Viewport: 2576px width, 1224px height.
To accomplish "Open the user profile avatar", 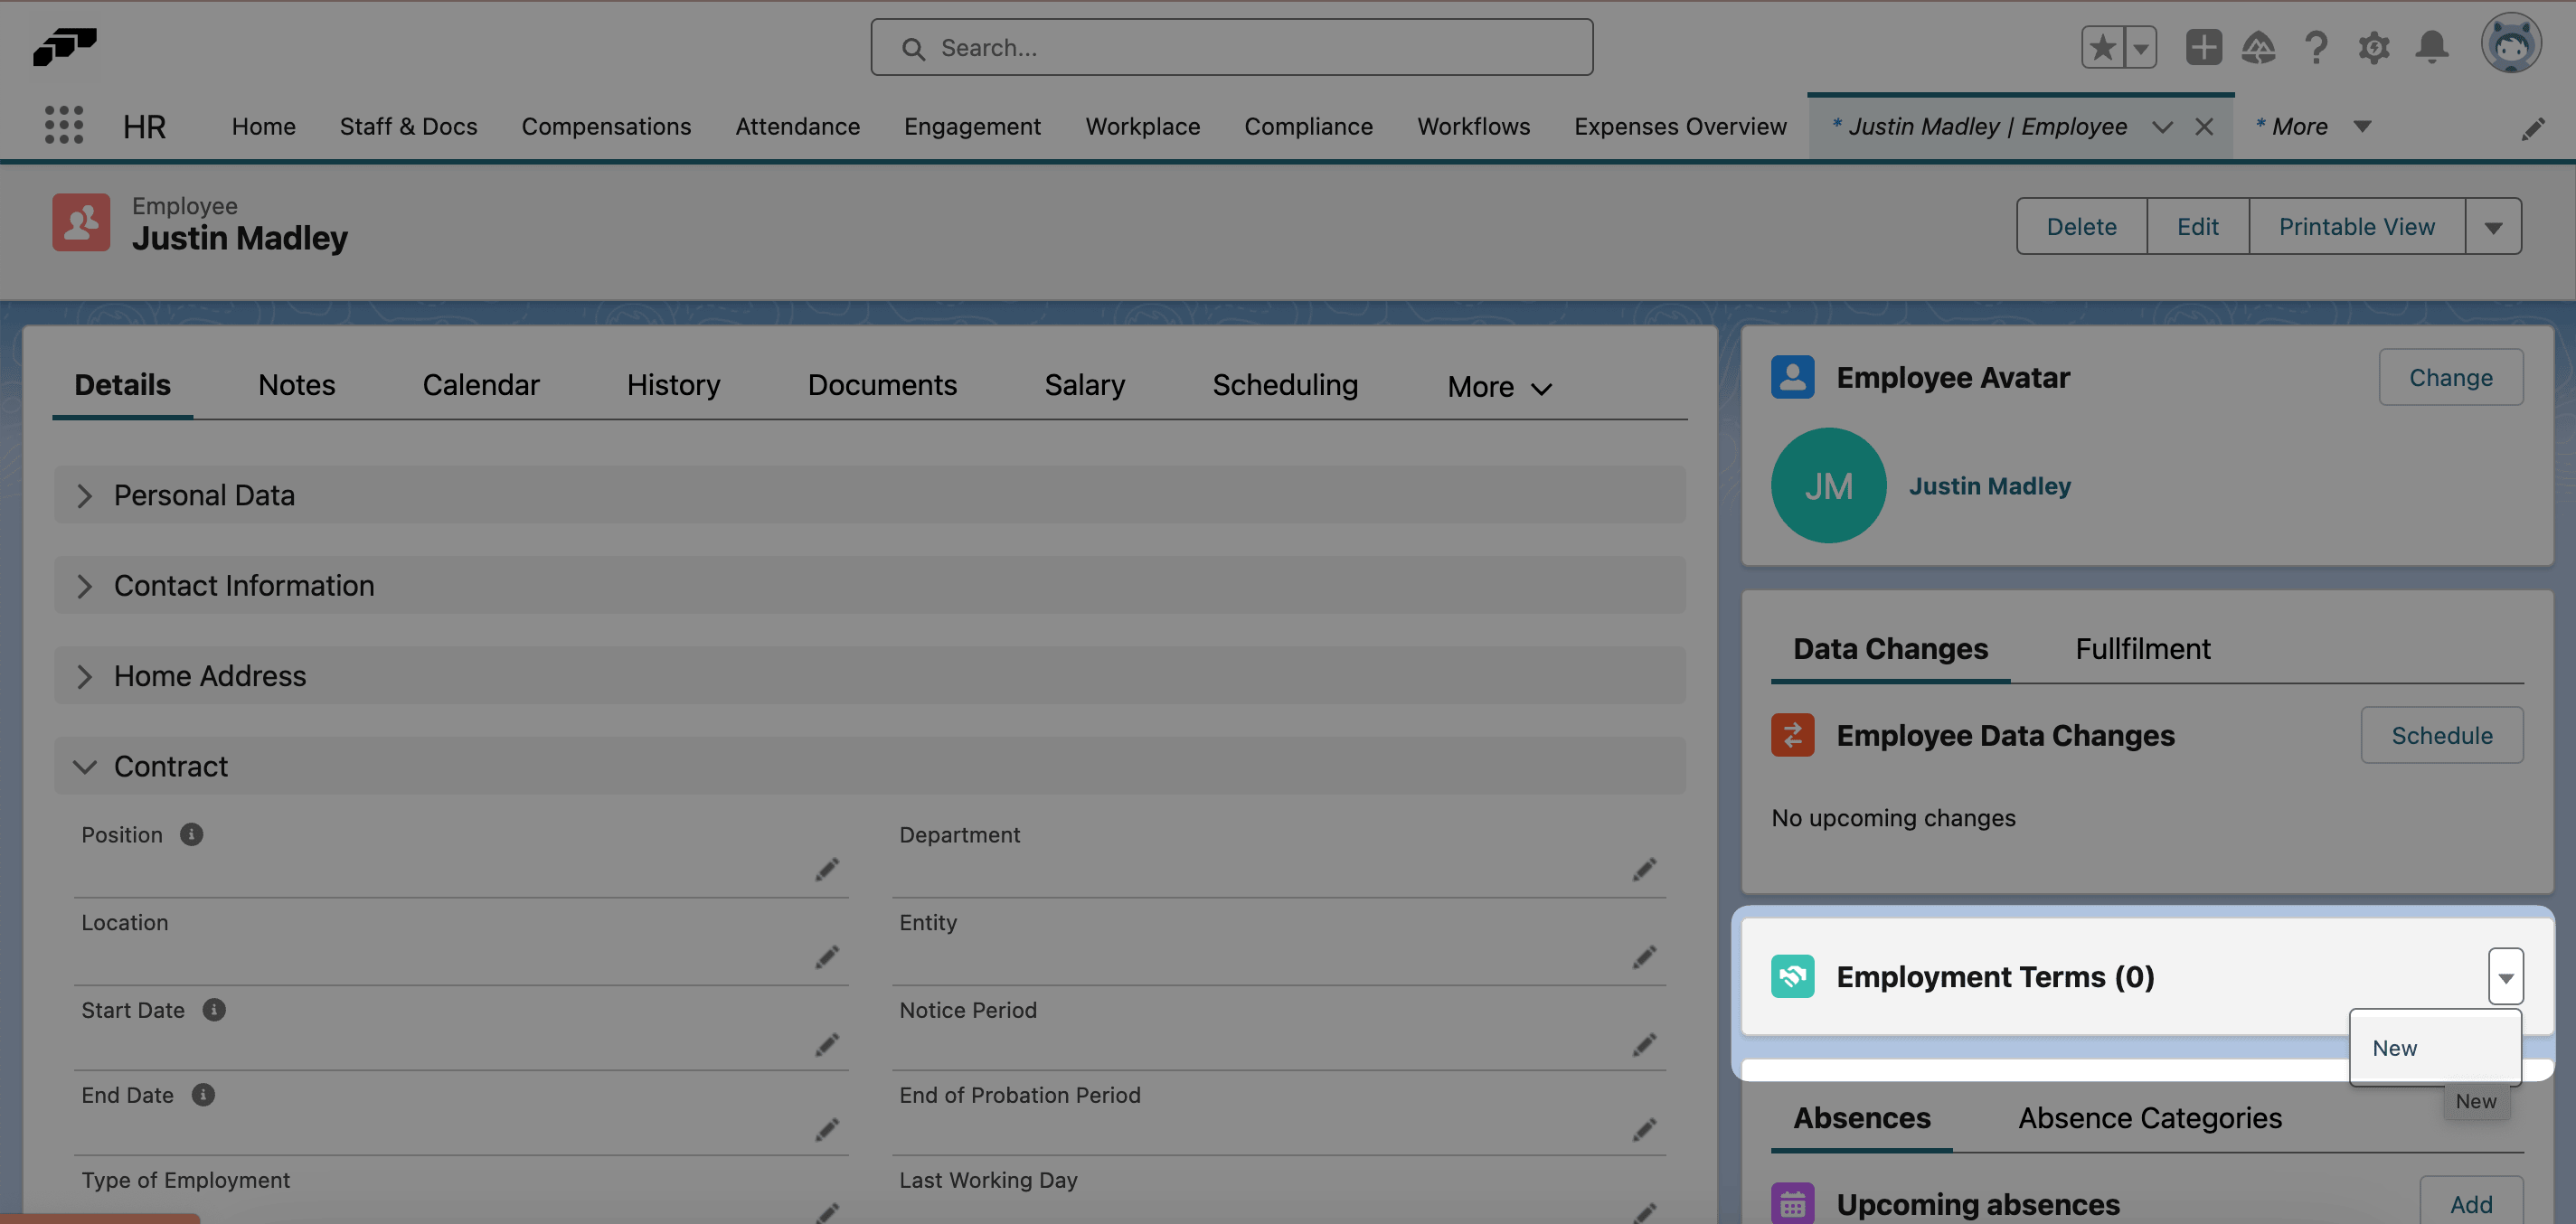I will click(x=2510, y=44).
